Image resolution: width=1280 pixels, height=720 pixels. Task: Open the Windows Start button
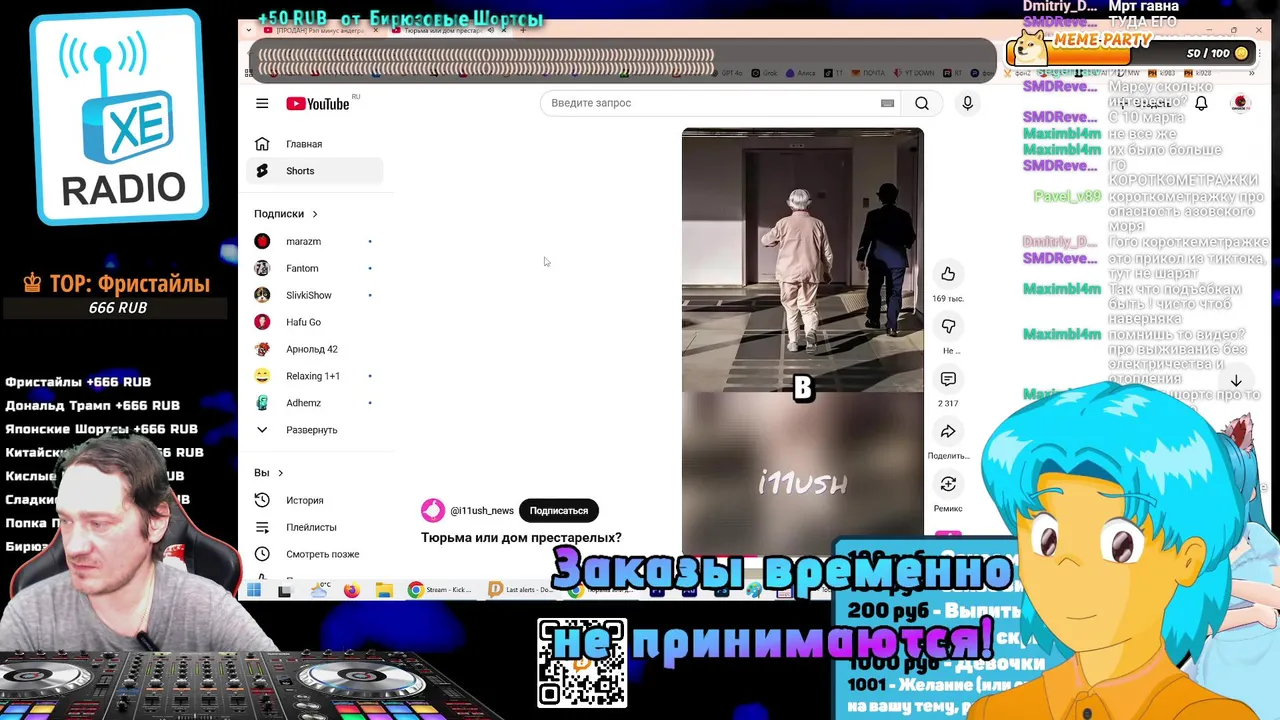[254, 590]
